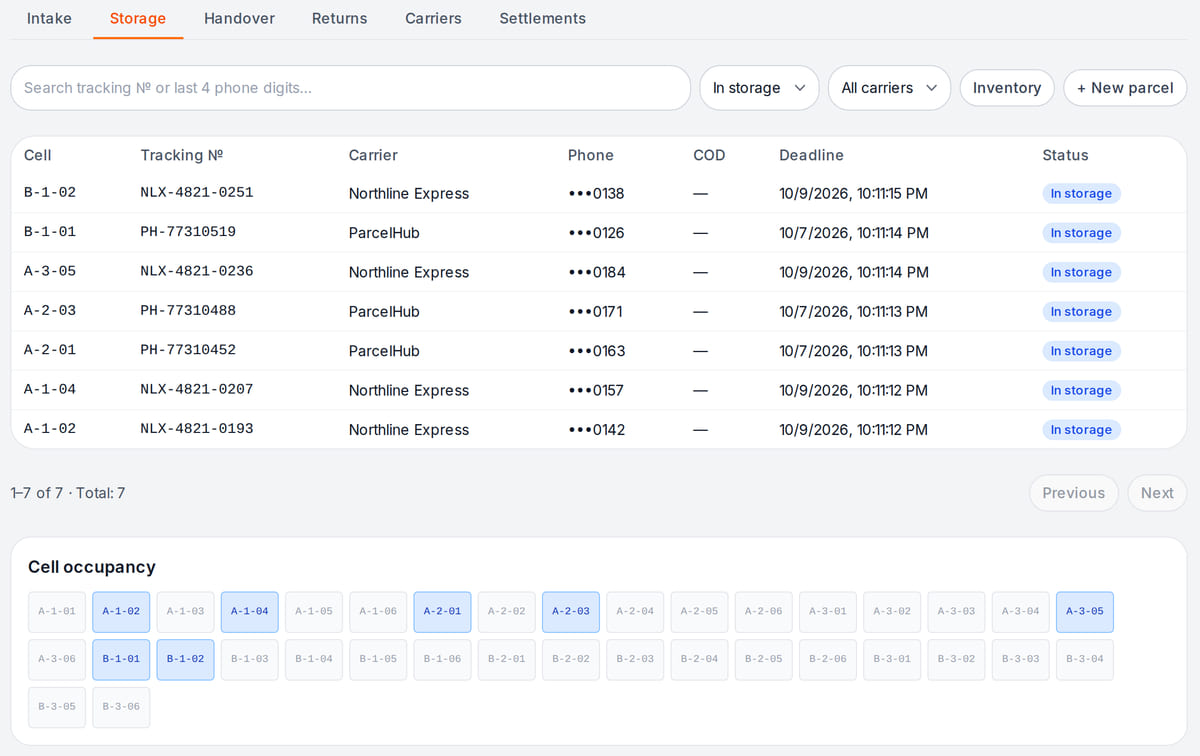Switch to the Handover tab
This screenshot has height=756, width=1200.
[x=239, y=18]
